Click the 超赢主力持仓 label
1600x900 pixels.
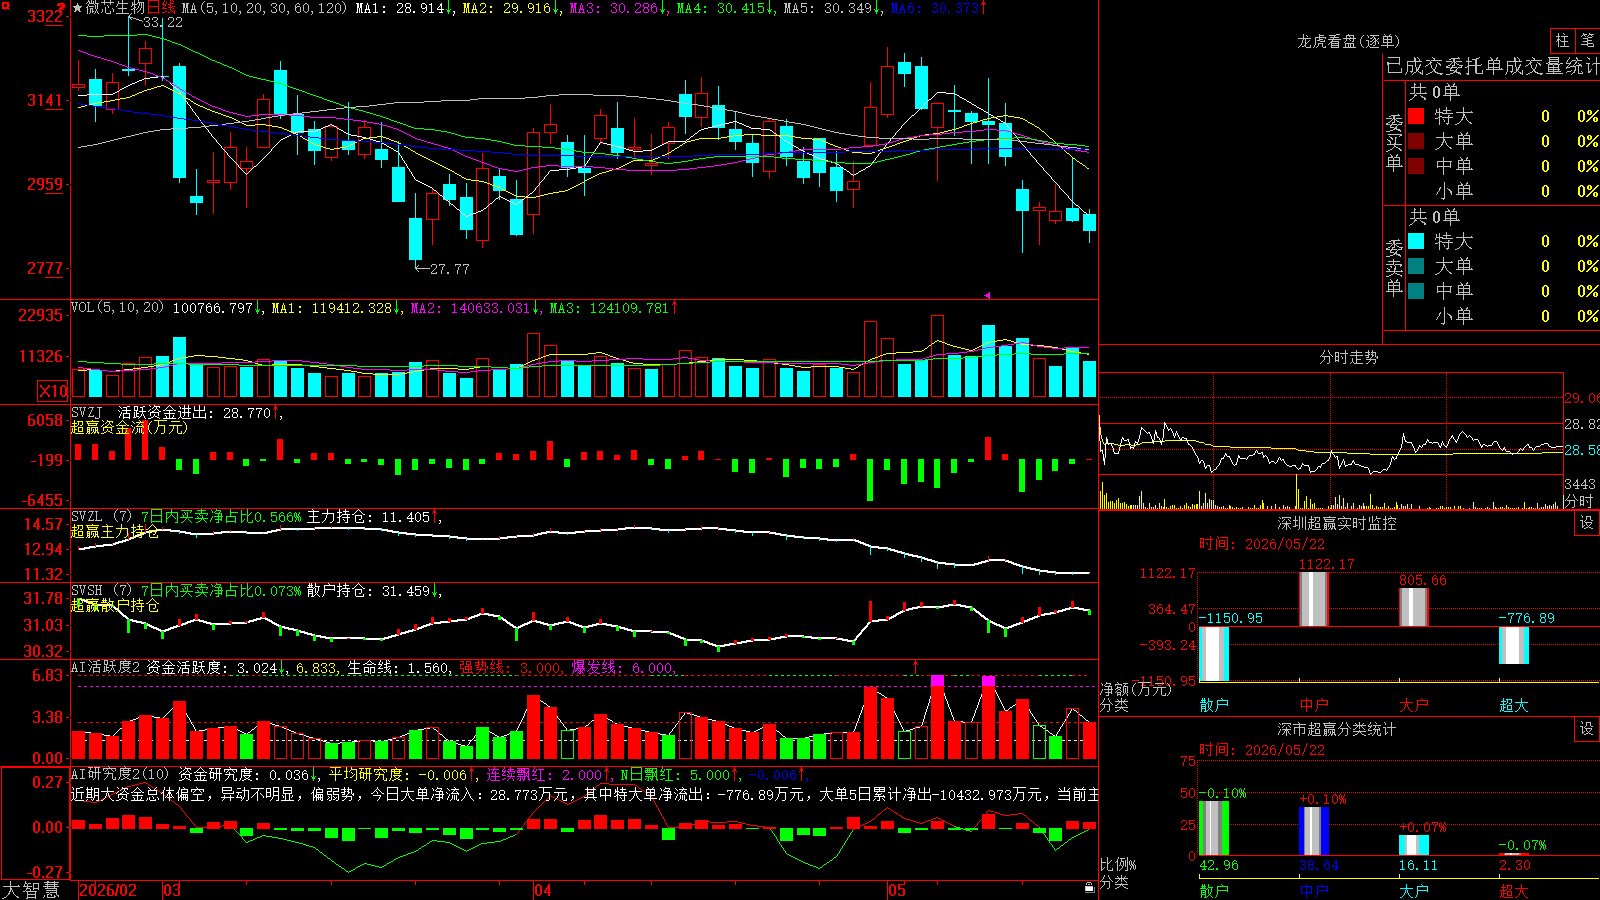pos(115,531)
